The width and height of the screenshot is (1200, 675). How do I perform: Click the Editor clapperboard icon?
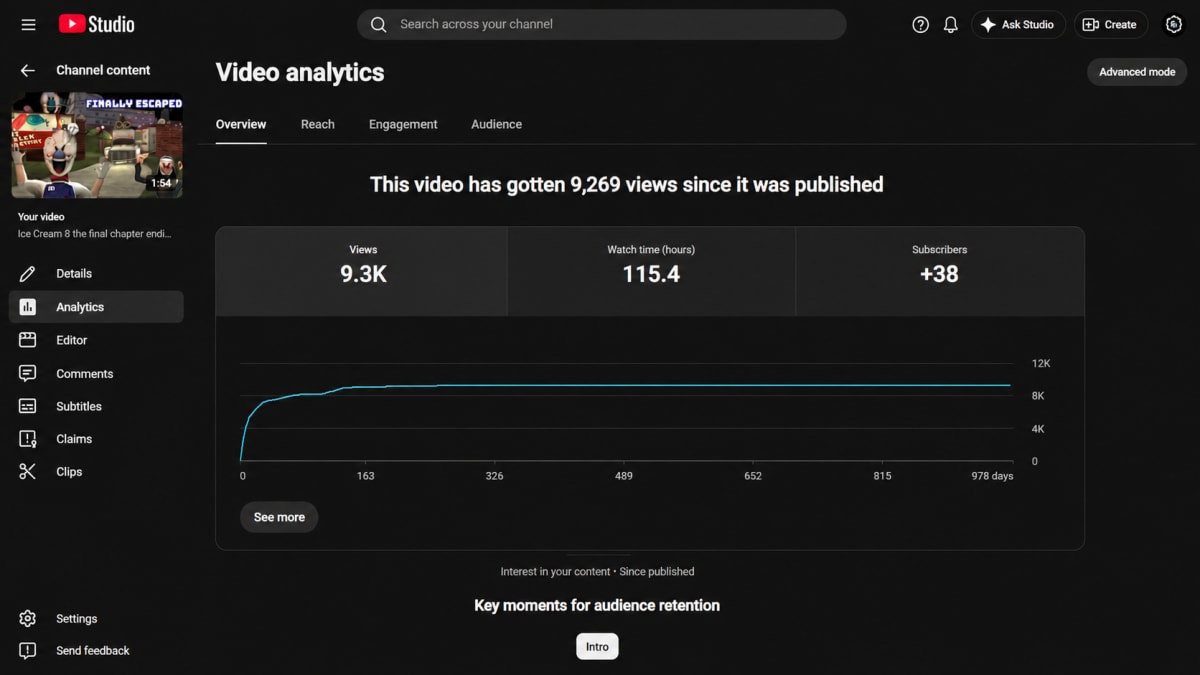click(x=28, y=340)
